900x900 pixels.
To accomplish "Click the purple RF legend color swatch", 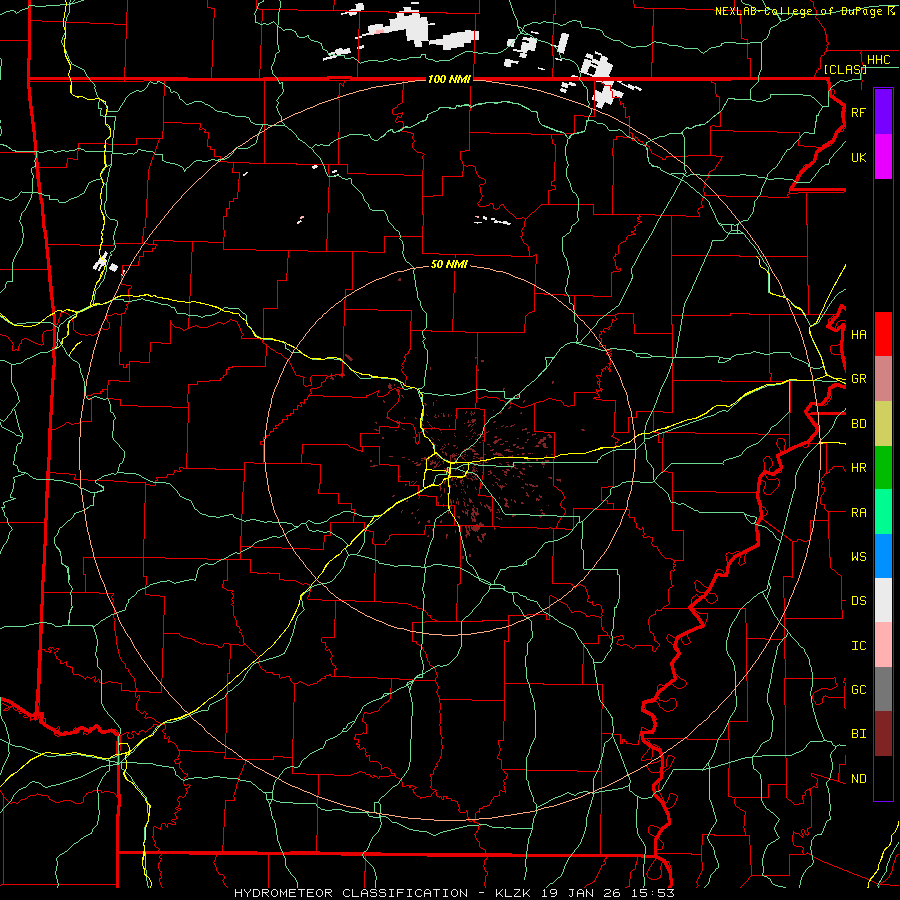I will pyautogui.click(x=883, y=112).
